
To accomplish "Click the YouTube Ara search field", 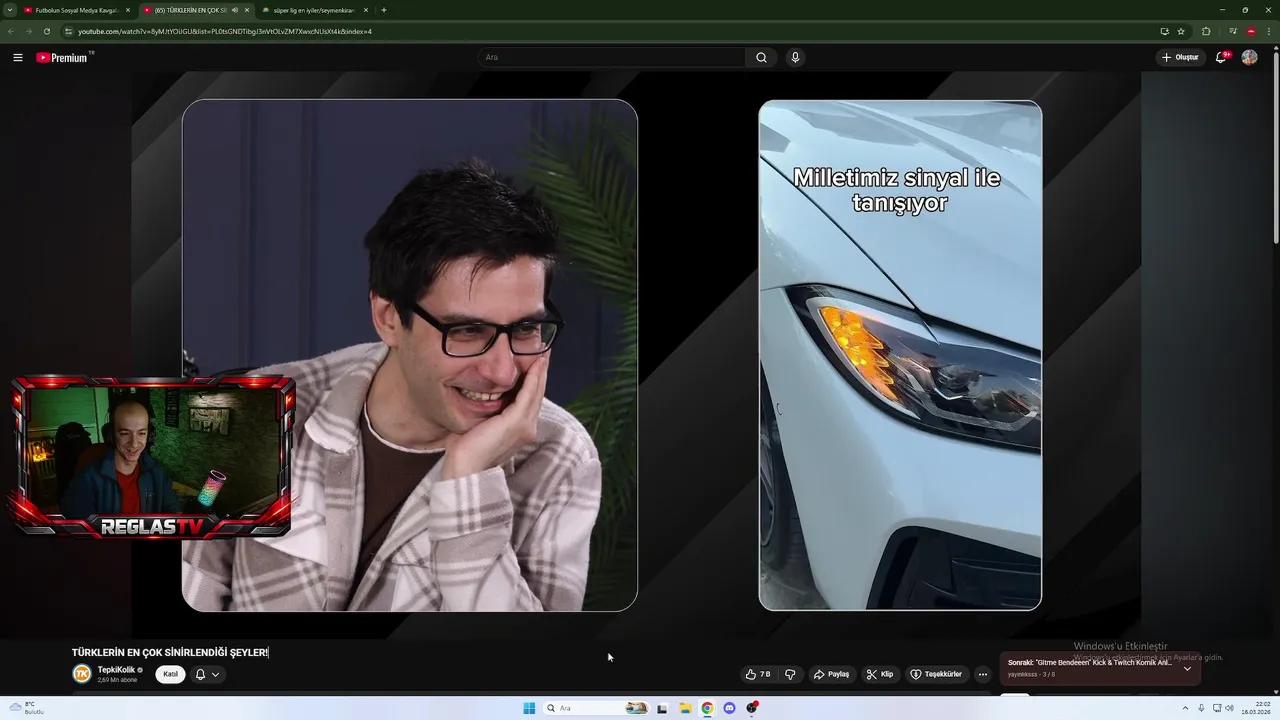I will click(611, 58).
